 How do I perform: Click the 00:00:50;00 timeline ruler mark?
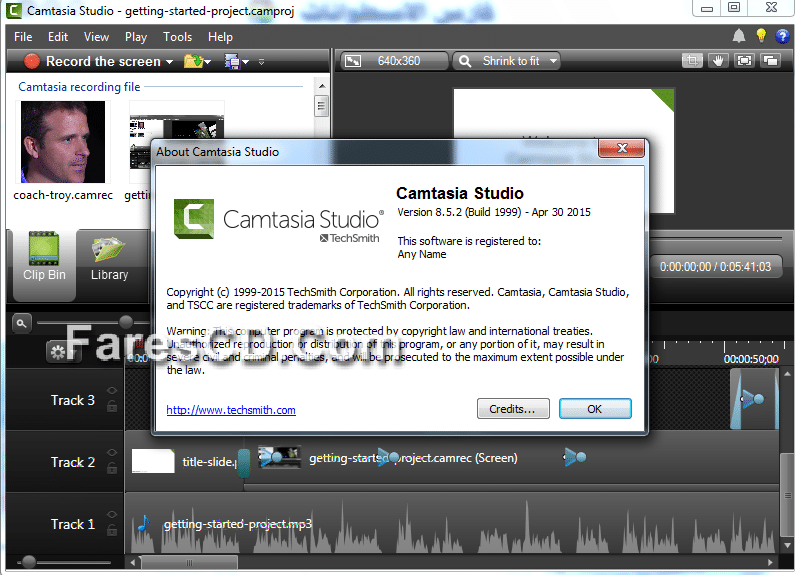click(751, 359)
